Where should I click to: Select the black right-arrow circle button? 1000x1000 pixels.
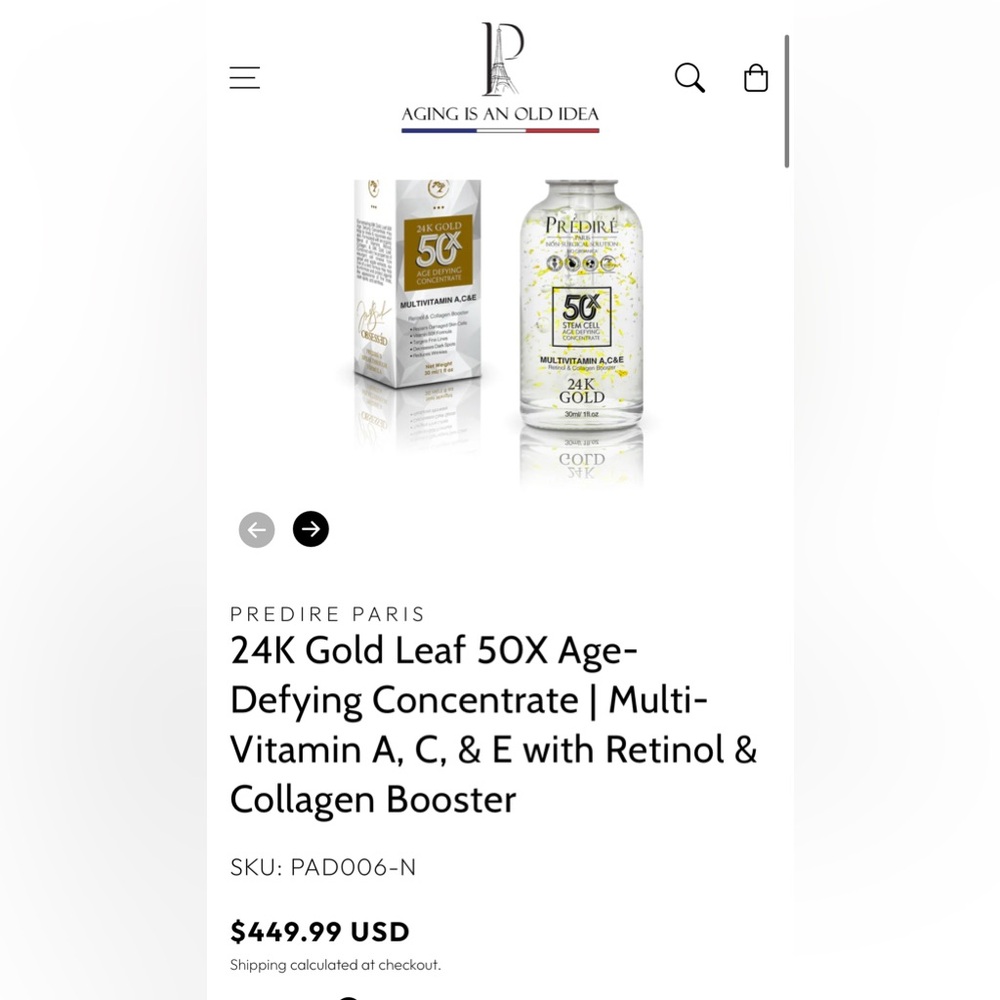tap(311, 529)
